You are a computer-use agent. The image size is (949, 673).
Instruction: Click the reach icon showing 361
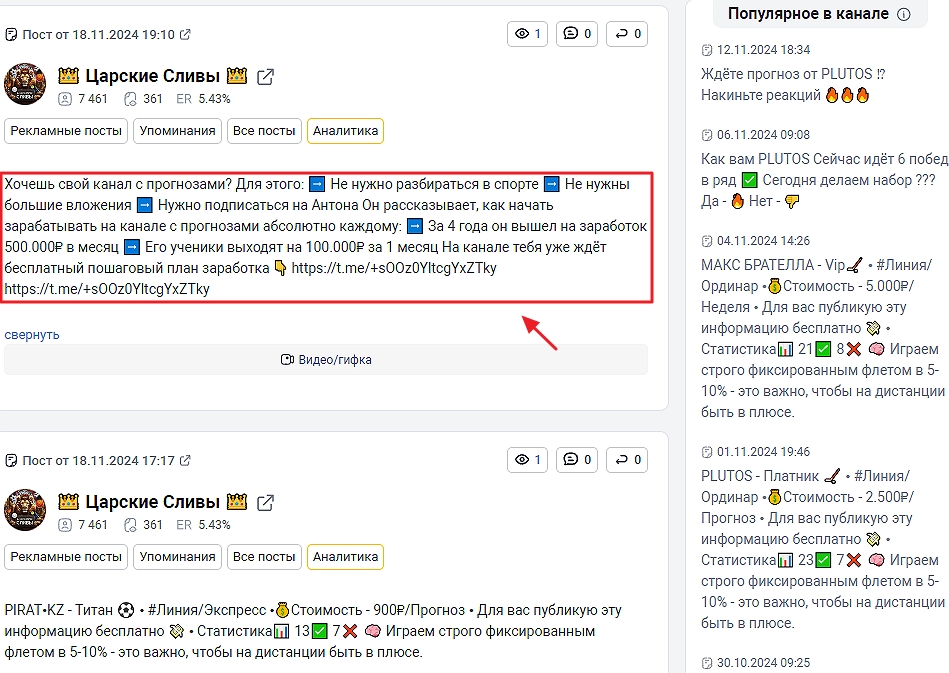coord(129,99)
